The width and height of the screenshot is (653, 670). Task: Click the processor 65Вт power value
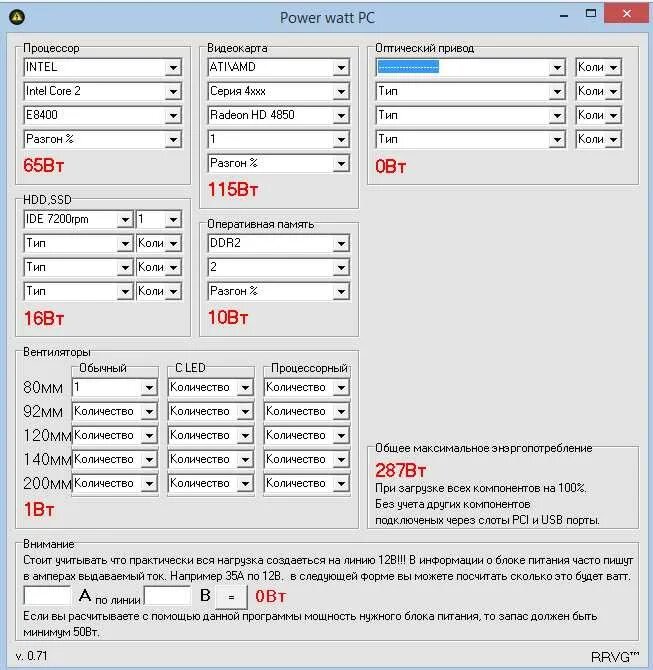tap(44, 165)
